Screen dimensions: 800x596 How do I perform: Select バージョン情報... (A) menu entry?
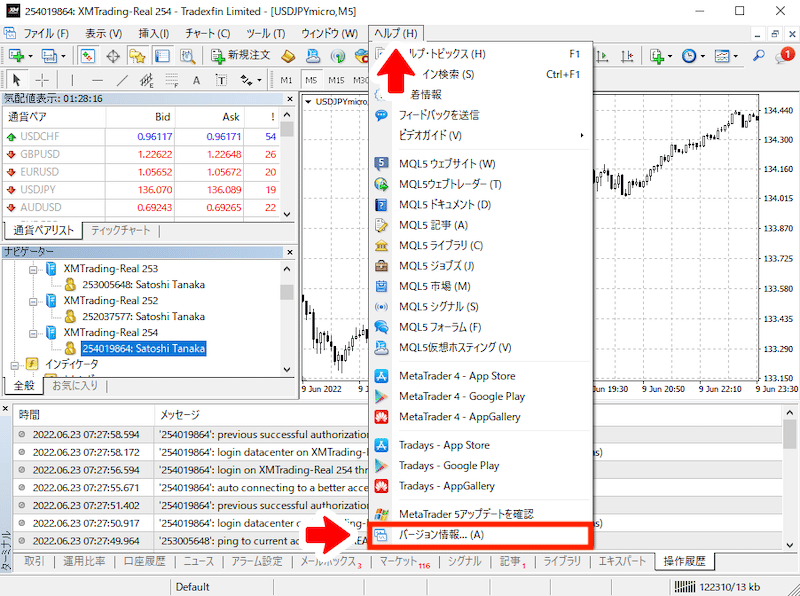coord(480,535)
